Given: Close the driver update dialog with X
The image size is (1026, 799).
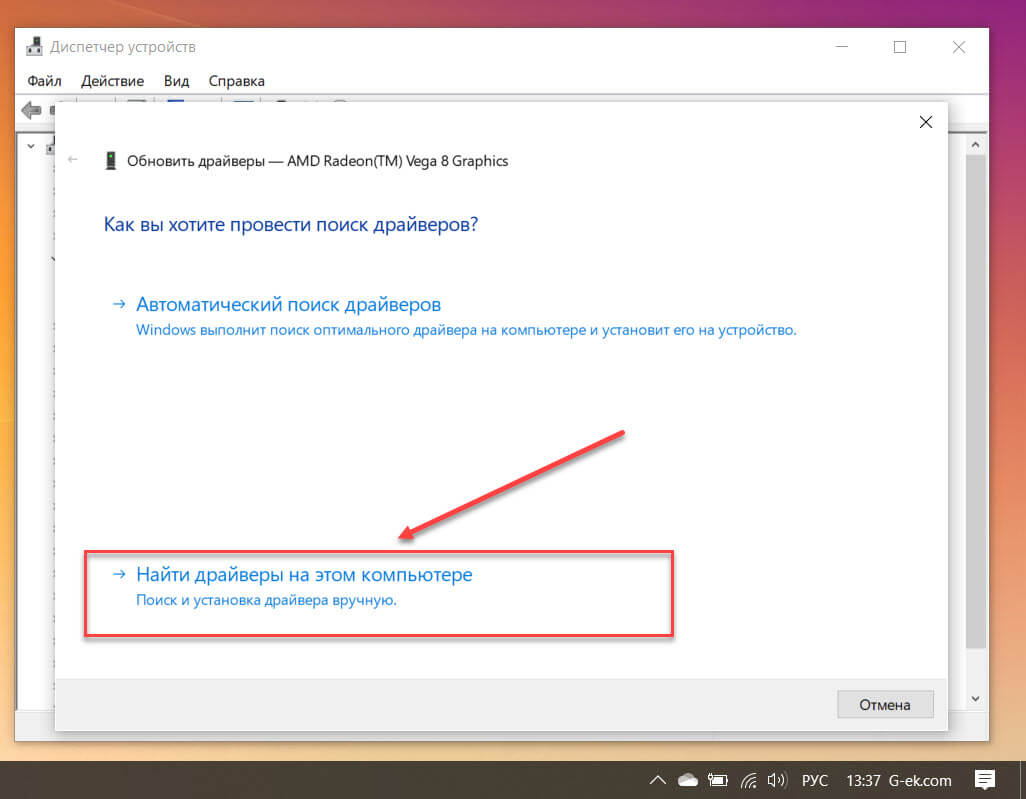Looking at the screenshot, I should point(925,122).
